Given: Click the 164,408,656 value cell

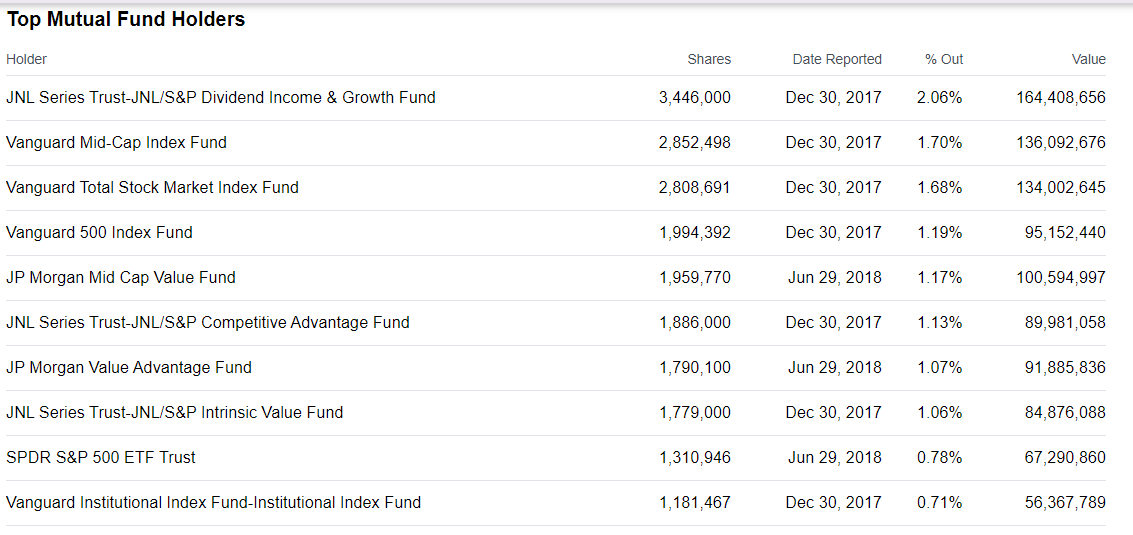Looking at the screenshot, I should point(1061,98).
